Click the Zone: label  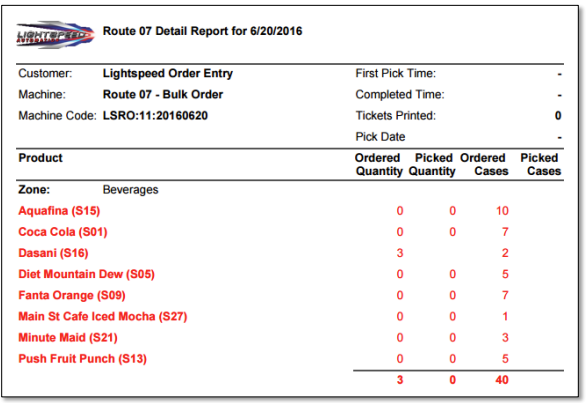(x=34, y=190)
